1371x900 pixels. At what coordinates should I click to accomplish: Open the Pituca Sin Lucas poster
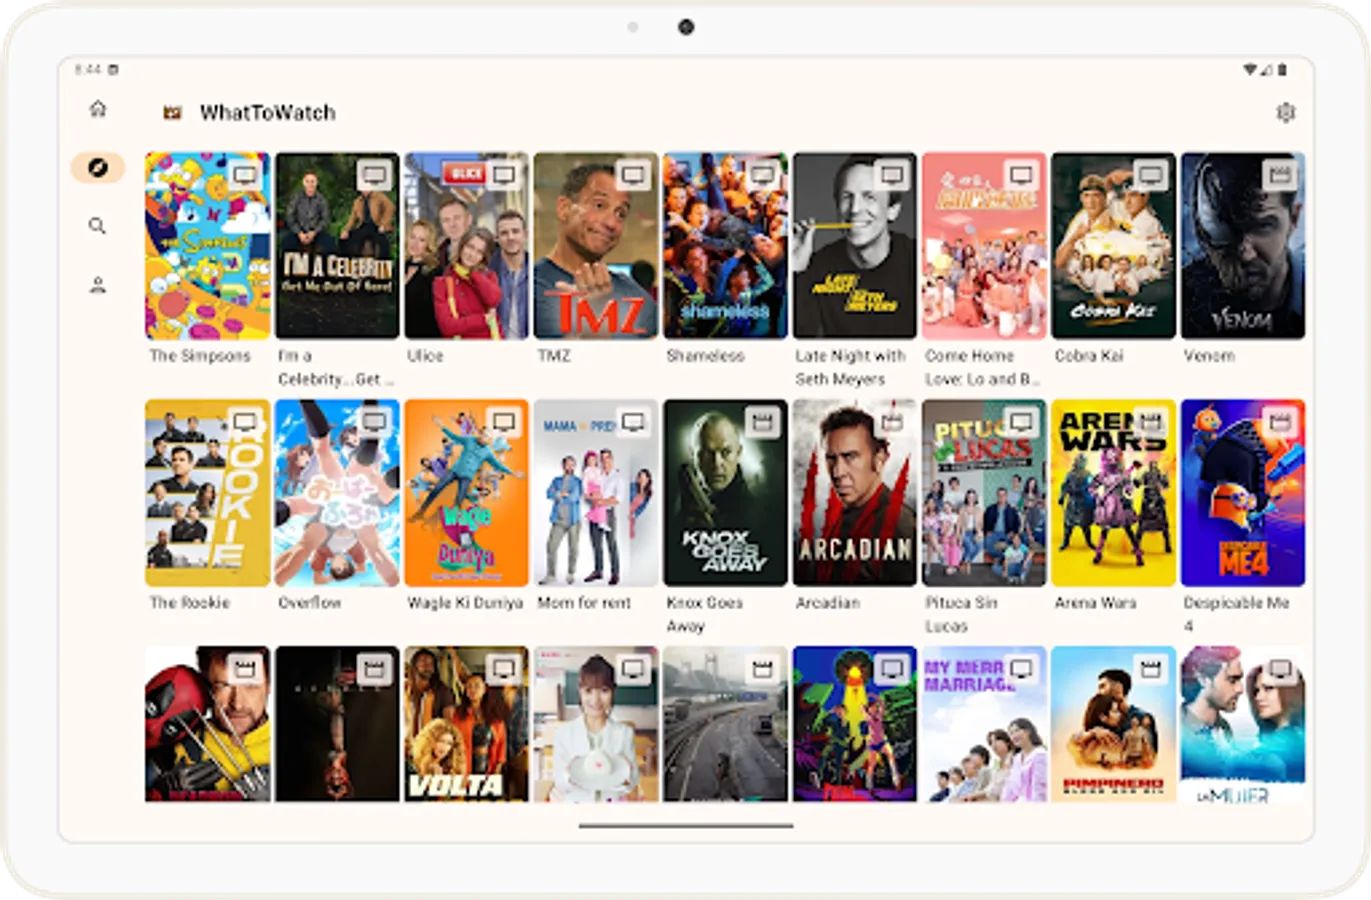pos(984,493)
